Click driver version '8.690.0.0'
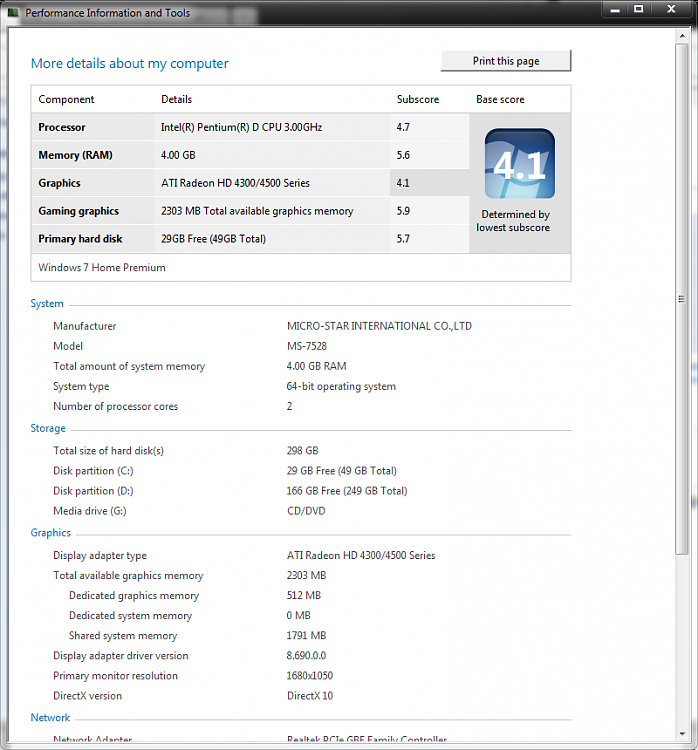698x750 pixels. 306,656
